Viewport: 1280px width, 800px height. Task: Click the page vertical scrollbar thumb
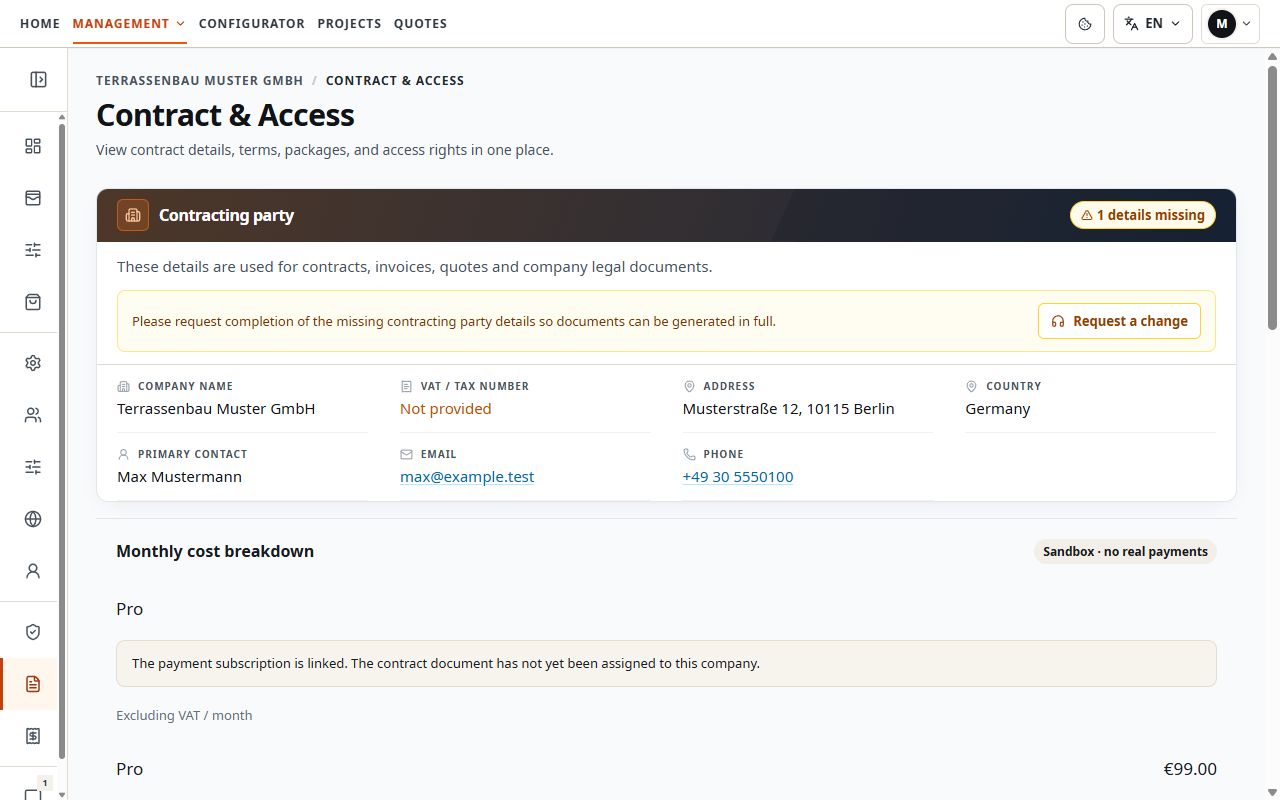1272,197
